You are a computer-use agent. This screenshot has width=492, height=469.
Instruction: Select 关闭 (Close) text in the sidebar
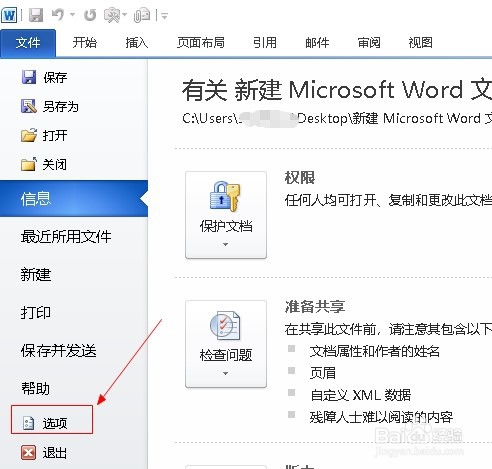click(55, 165)
